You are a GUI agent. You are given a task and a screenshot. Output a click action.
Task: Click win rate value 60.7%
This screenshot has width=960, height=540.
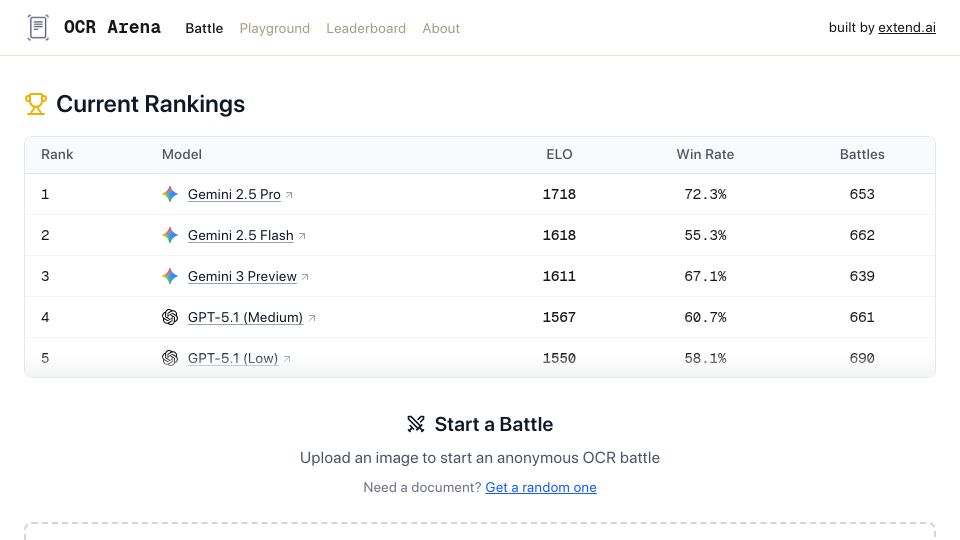click(705, 317)
